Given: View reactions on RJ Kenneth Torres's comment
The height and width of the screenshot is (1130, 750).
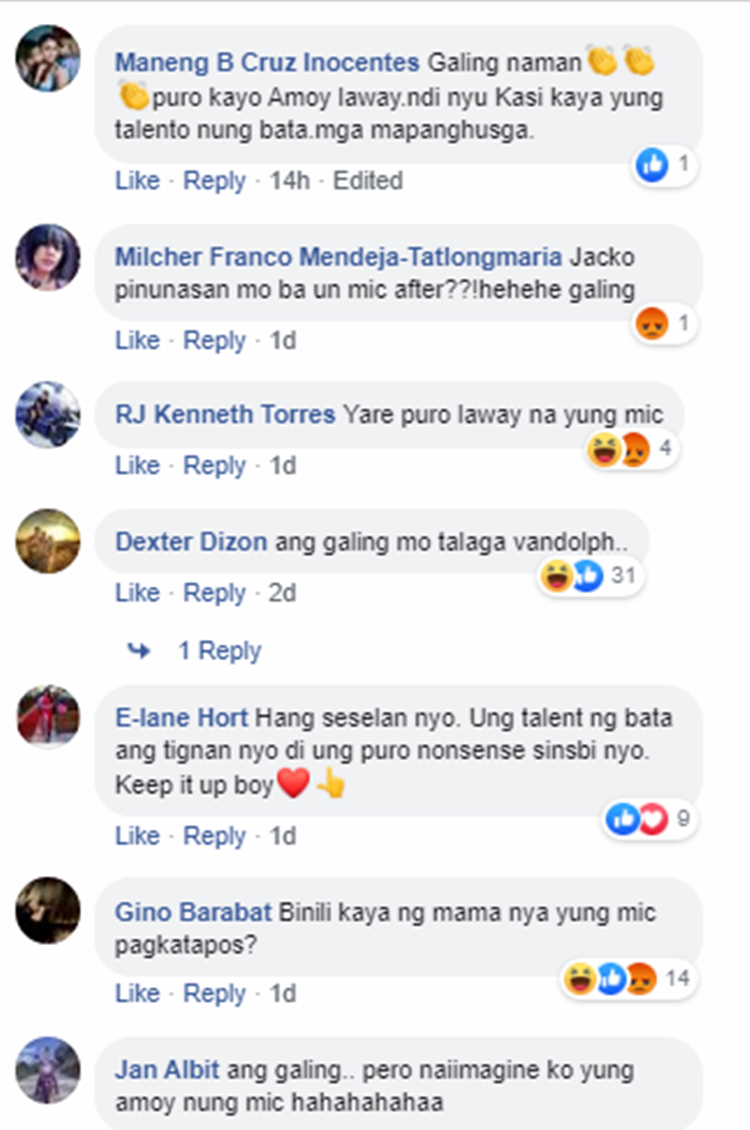Looking at the screenshot, I should pyautogui.click(x=632, y=450).
